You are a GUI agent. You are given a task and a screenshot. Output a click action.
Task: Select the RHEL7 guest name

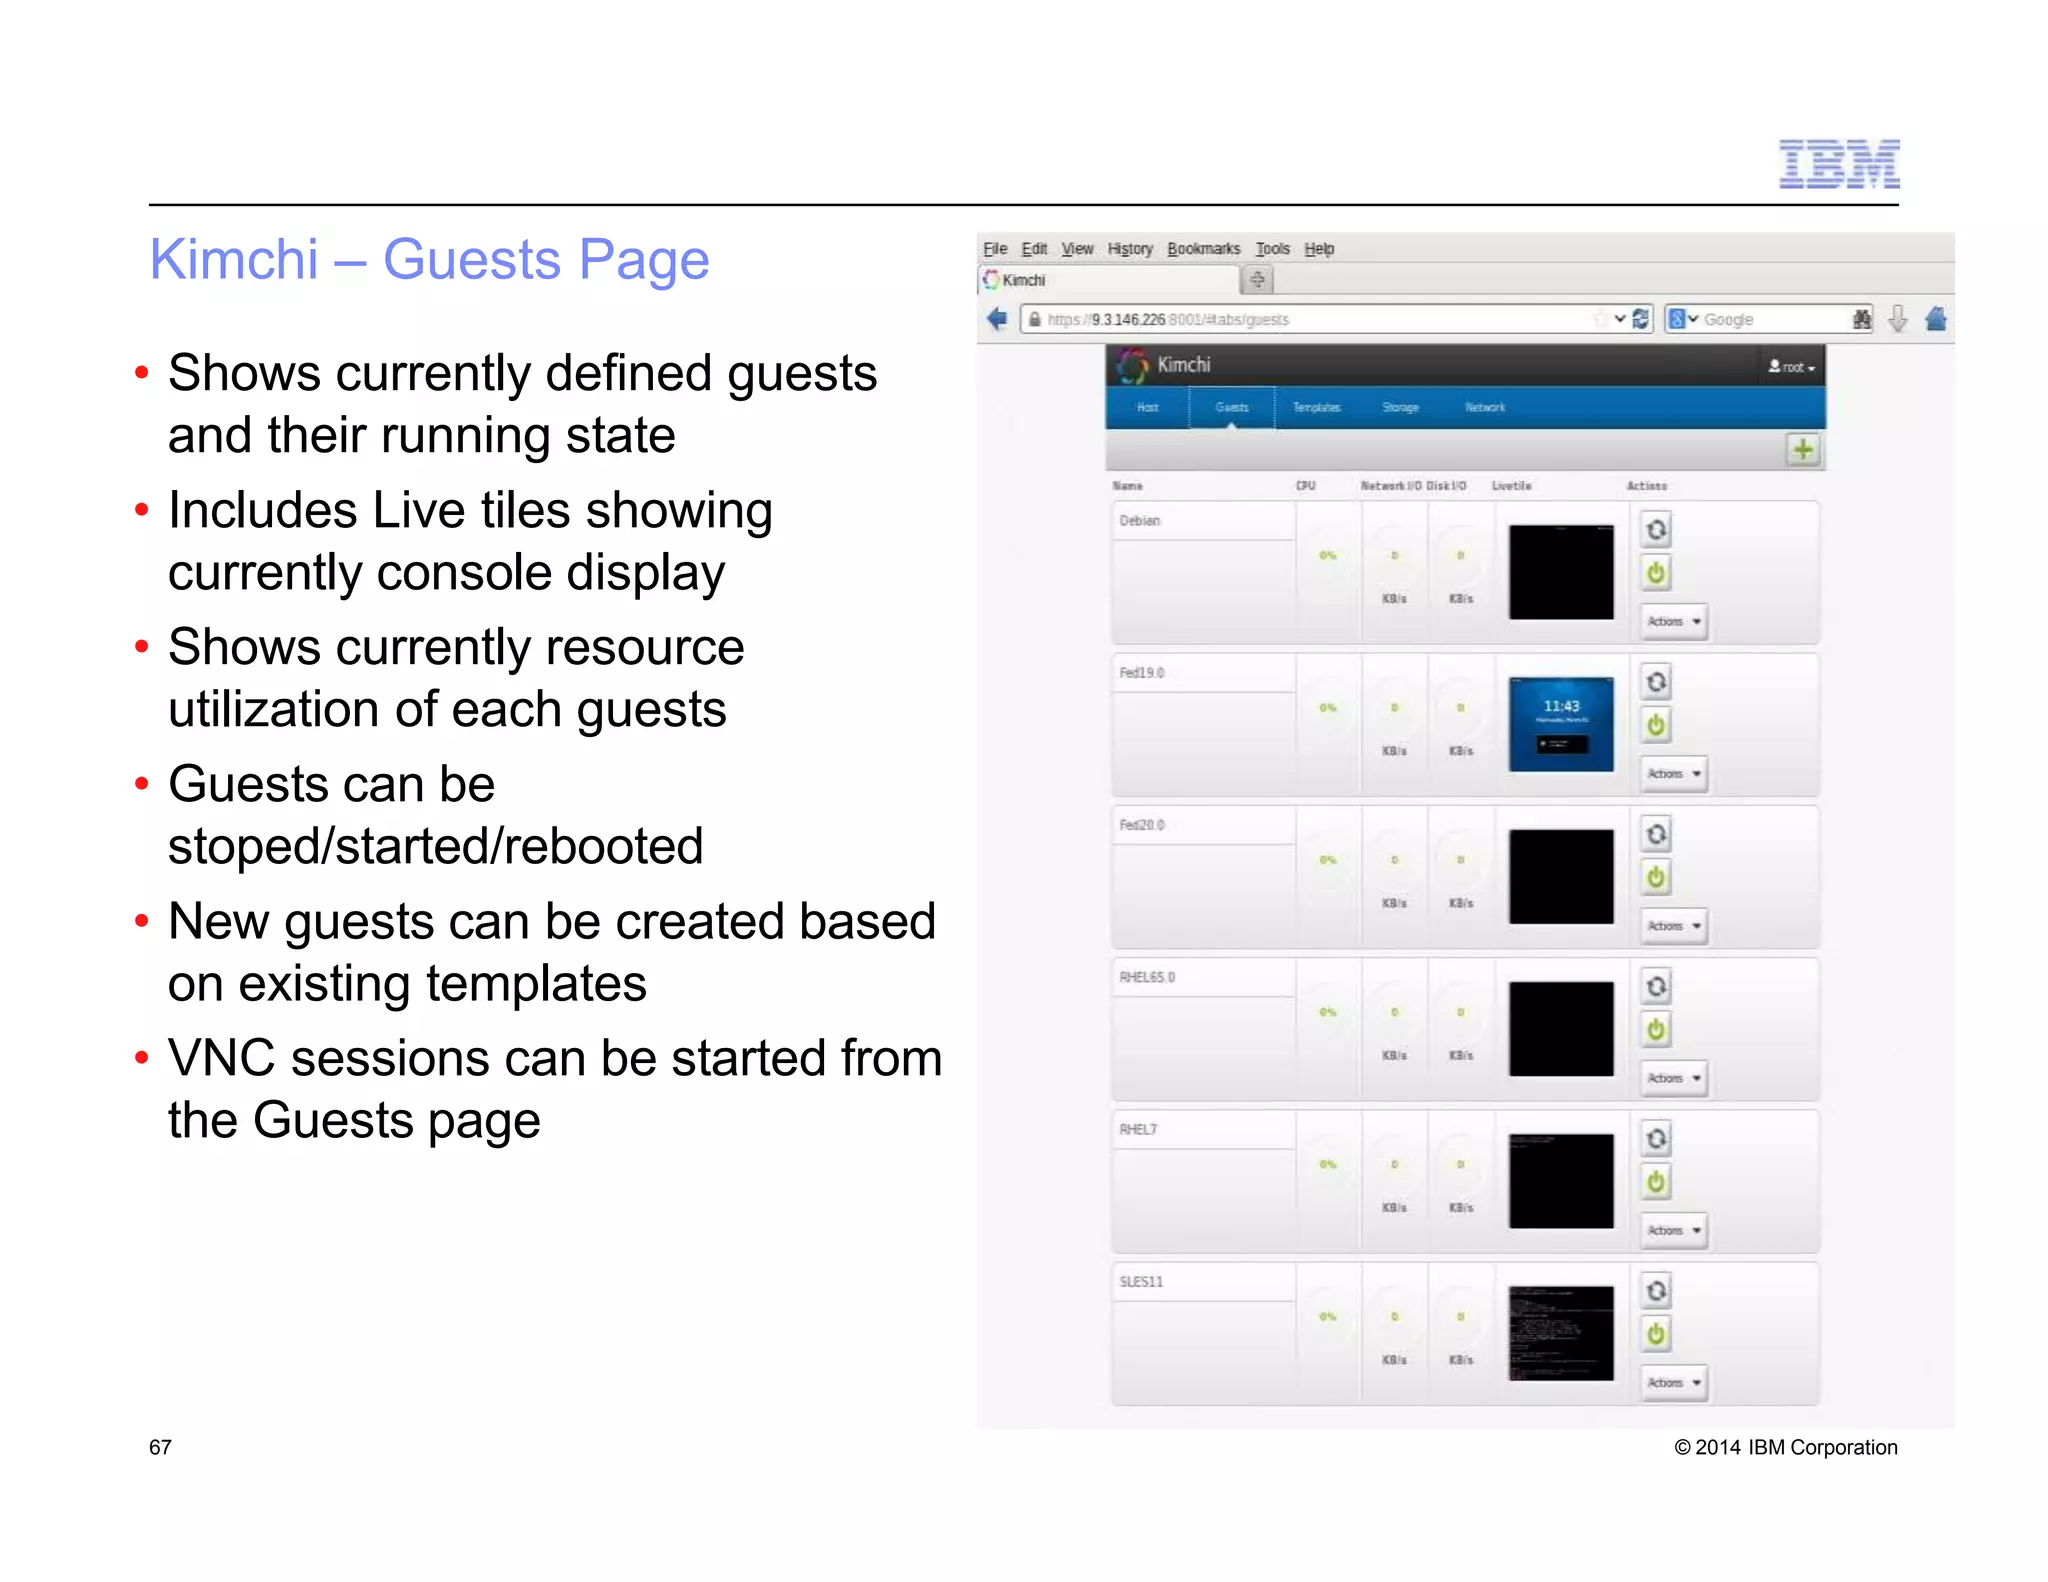coord(1137,1129)
